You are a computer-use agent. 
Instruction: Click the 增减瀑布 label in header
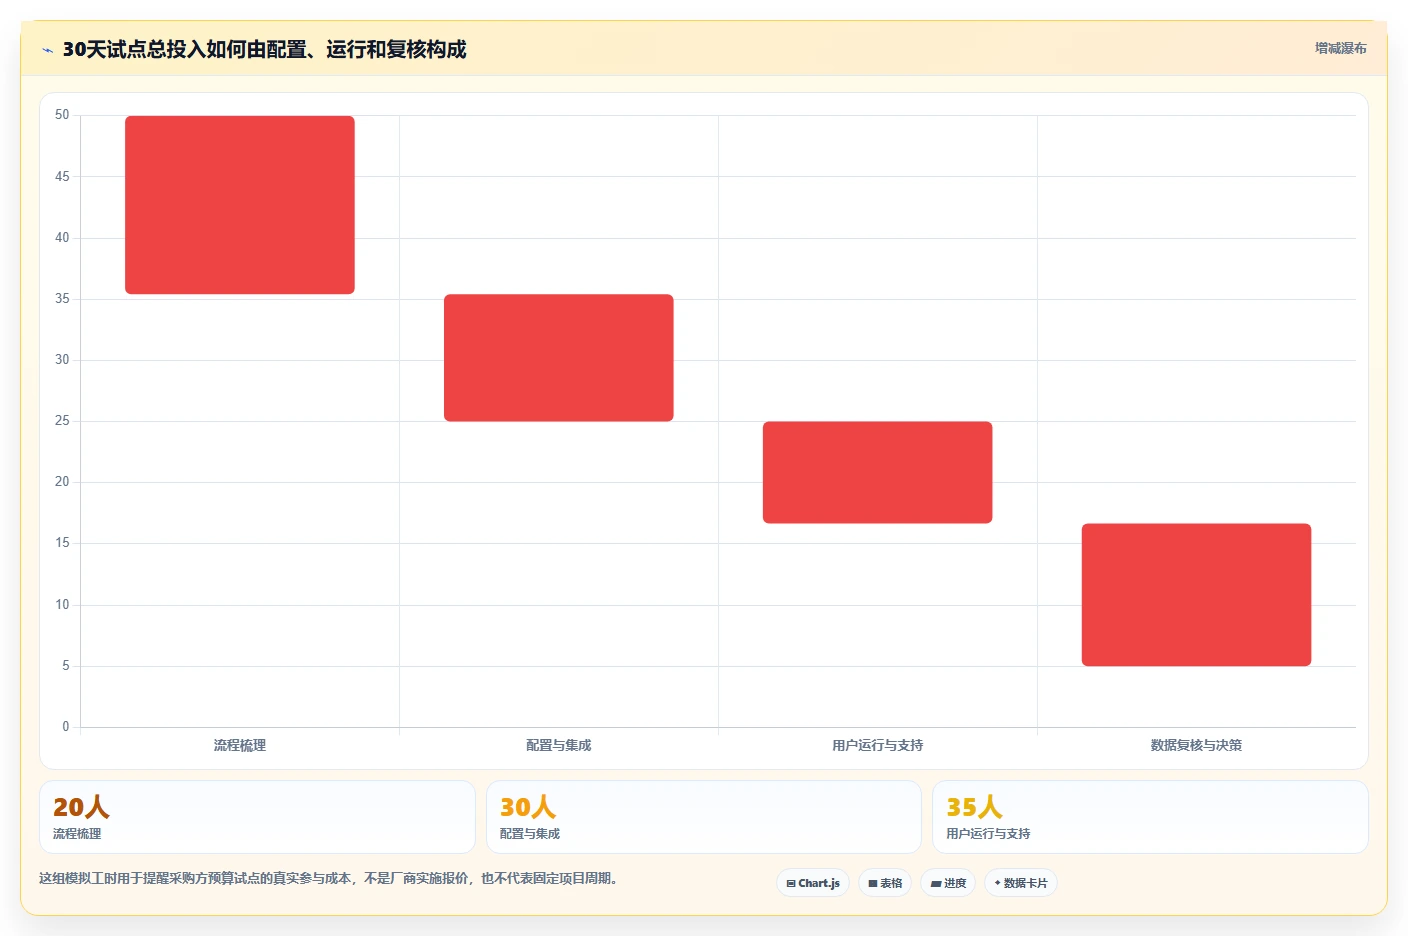point(1340,48)
